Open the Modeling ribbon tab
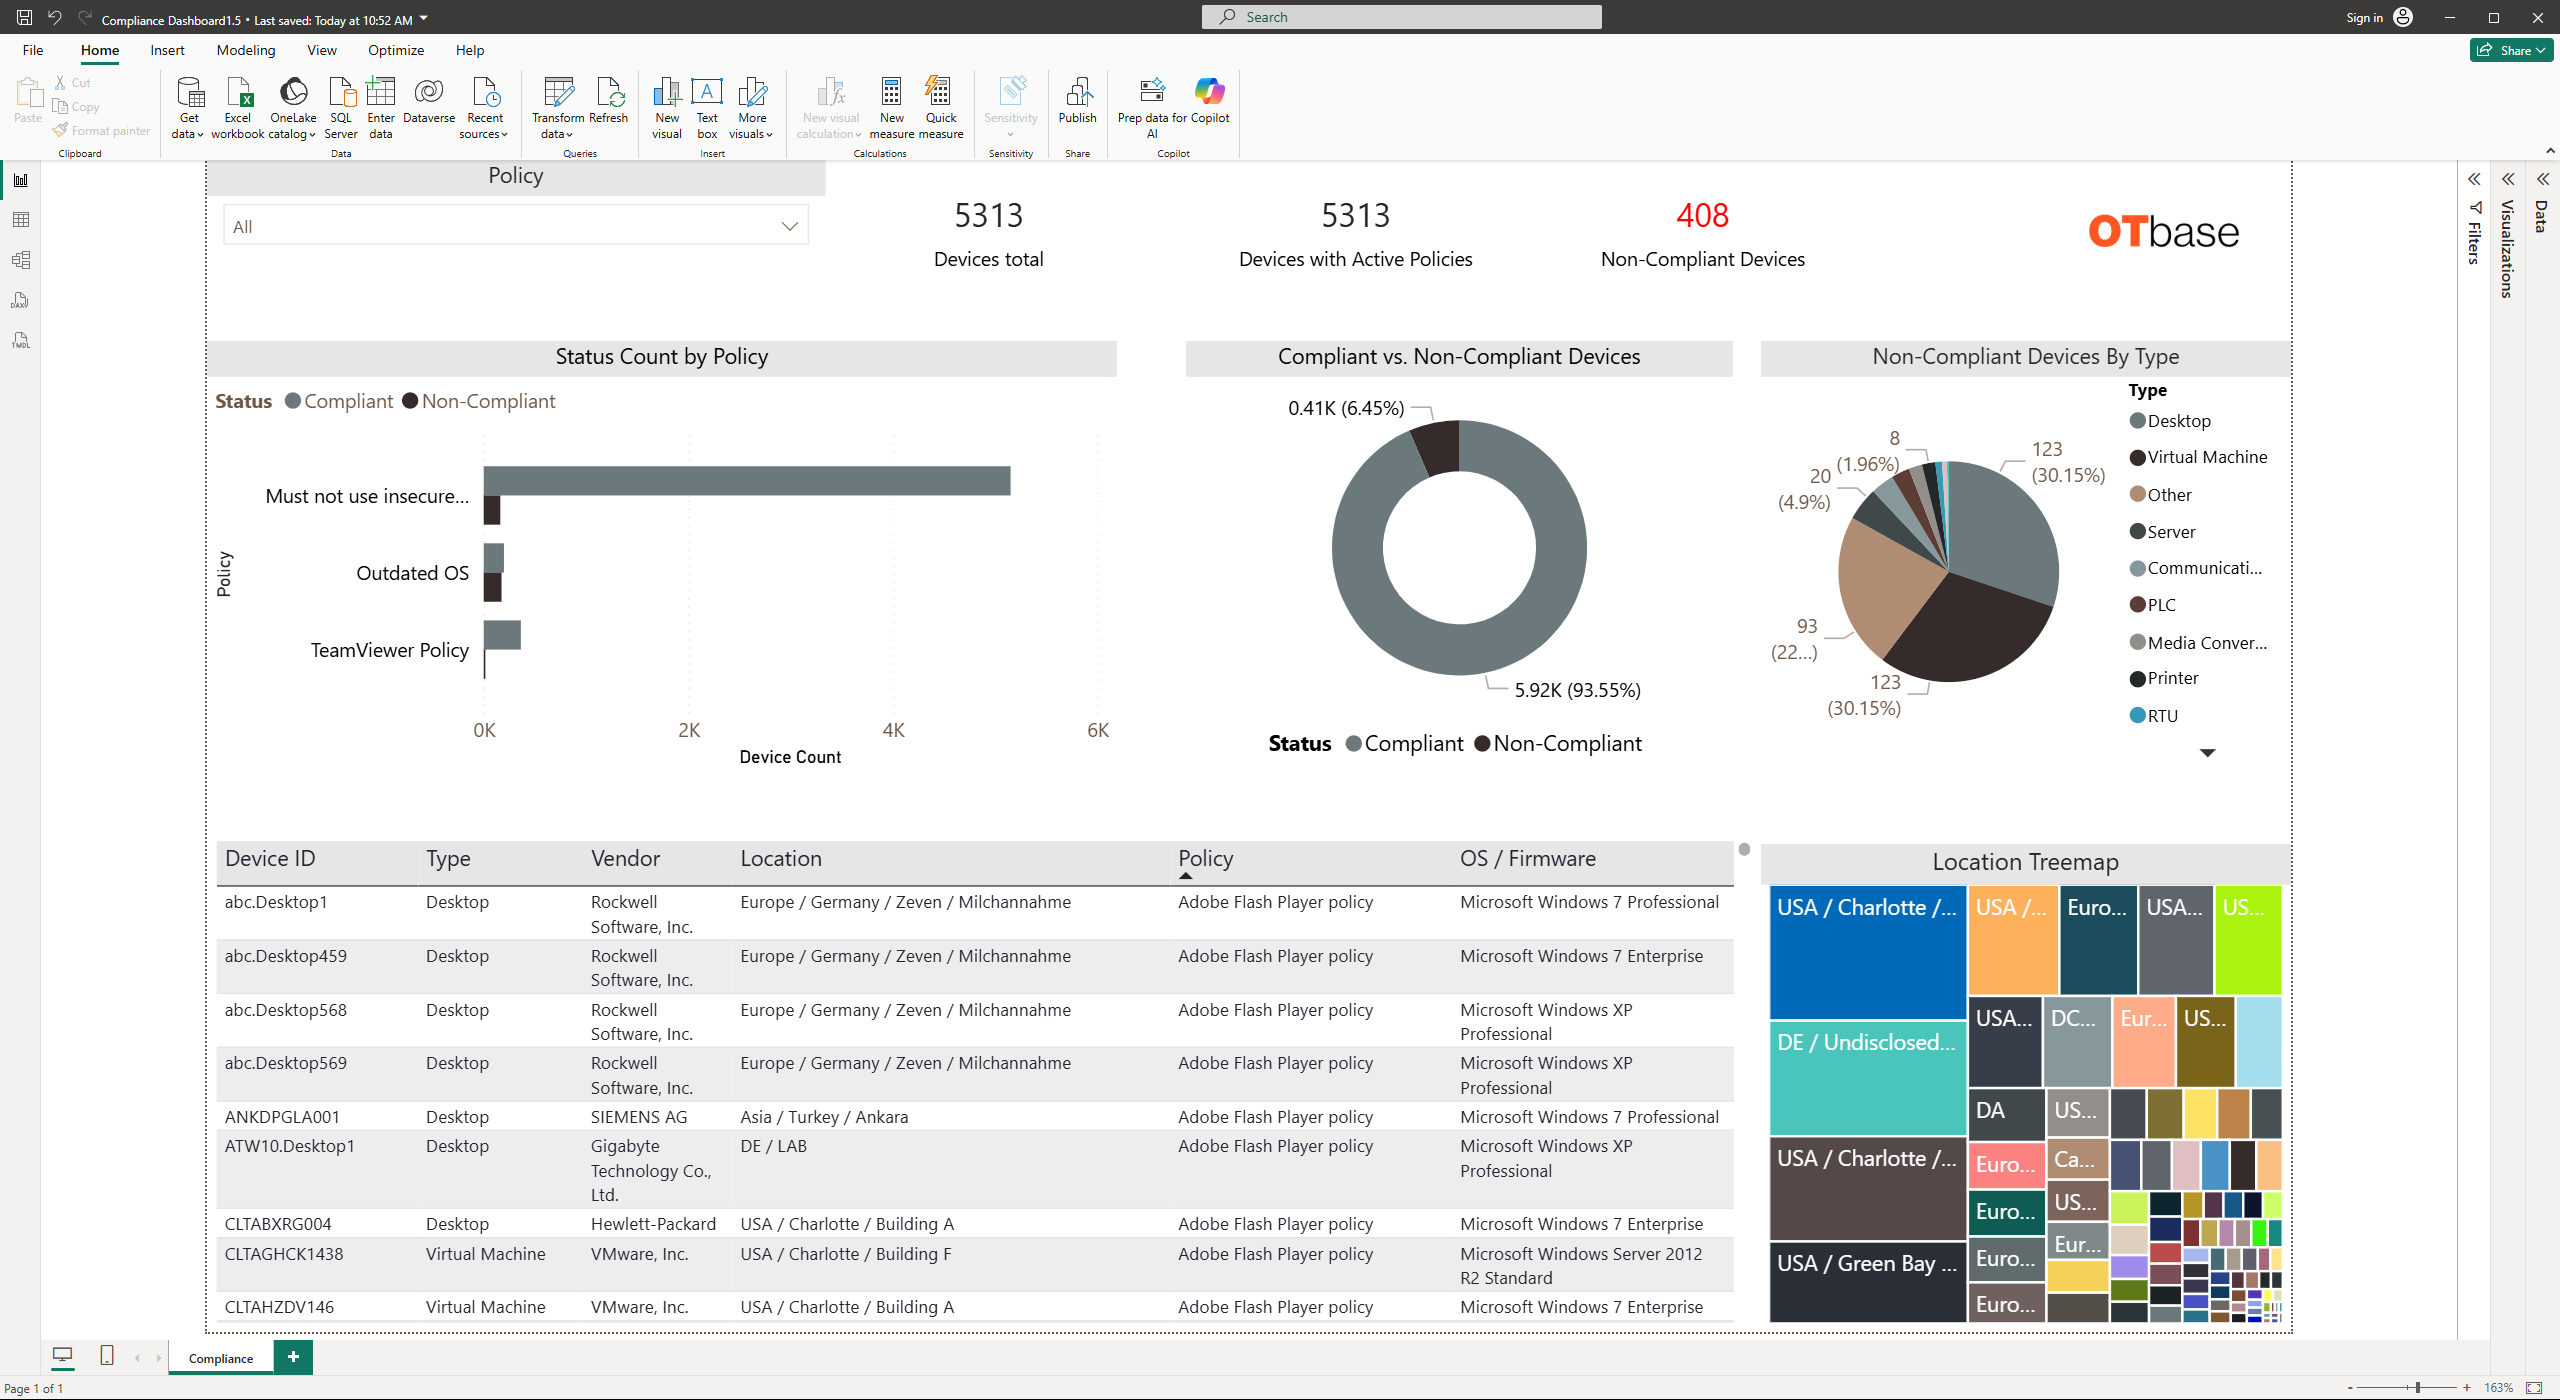 pos(245,50)
